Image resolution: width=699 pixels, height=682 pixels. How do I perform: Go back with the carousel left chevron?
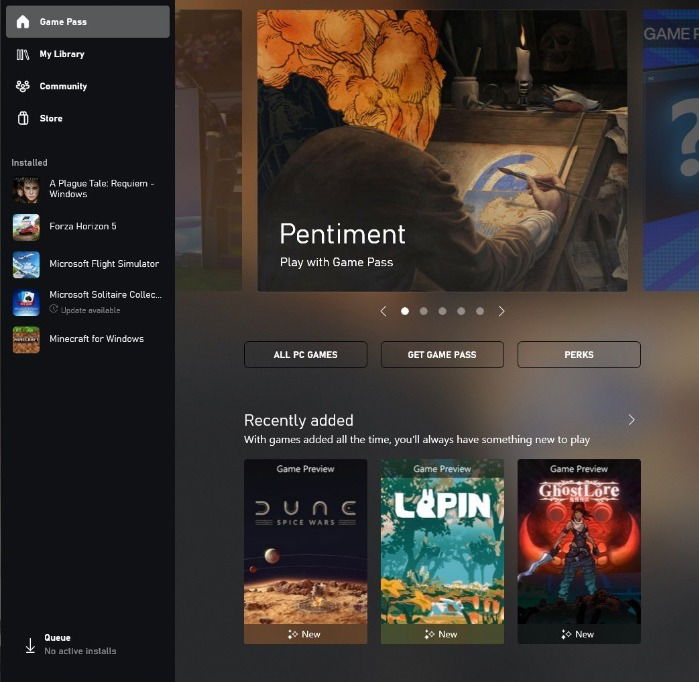[x=383, y=311]
